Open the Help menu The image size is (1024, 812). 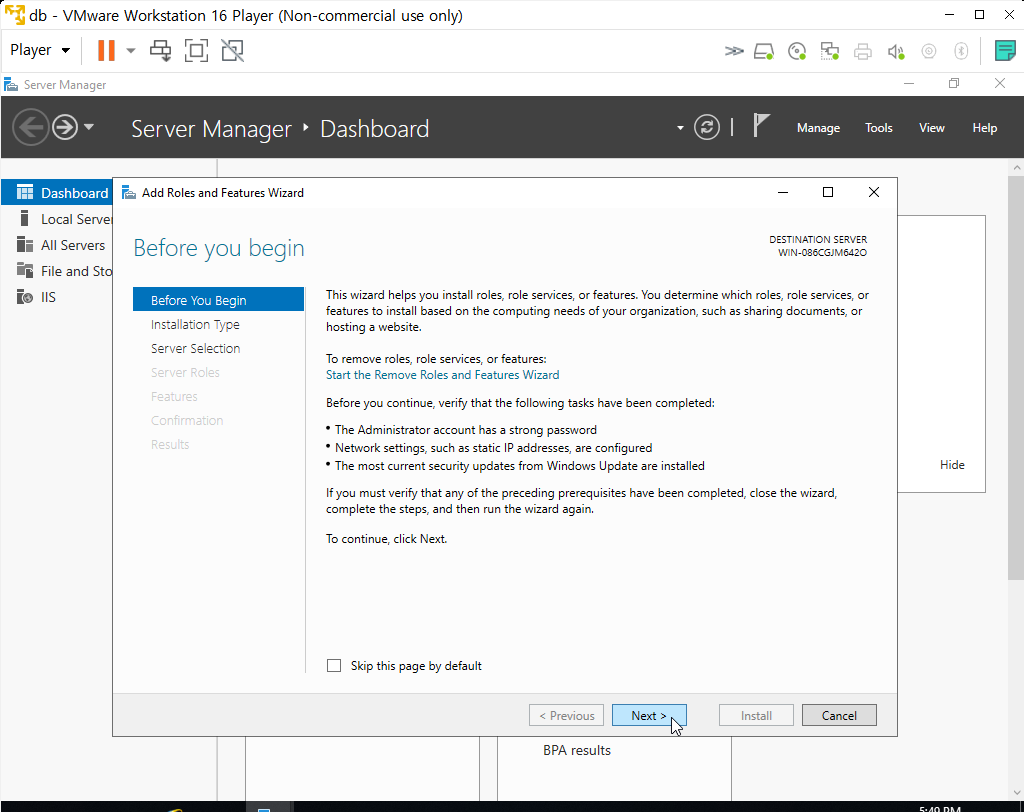(x=984, y=128)
